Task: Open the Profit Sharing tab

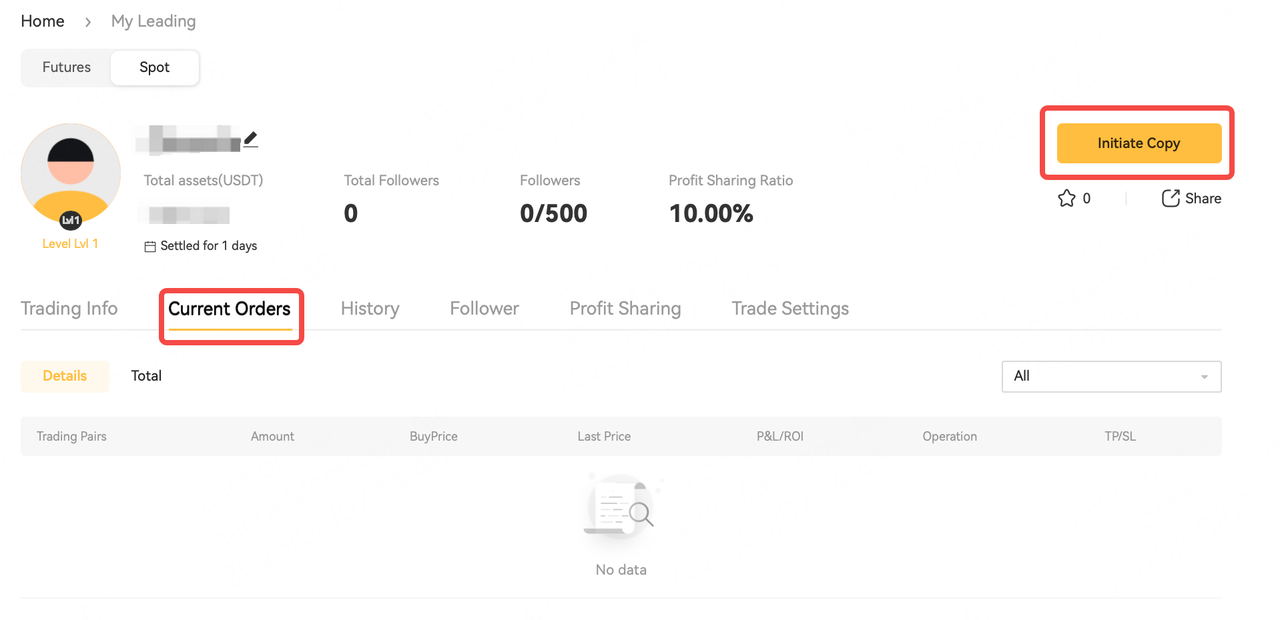Action: tap(625, 308)
